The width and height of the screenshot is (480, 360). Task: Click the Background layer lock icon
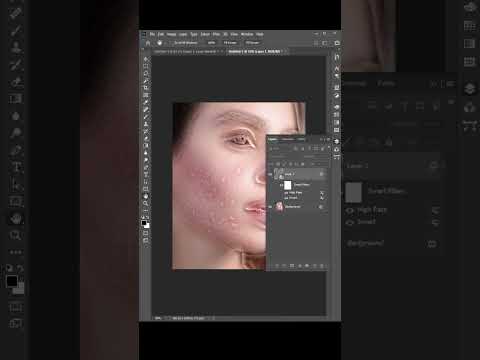(321, 207)
